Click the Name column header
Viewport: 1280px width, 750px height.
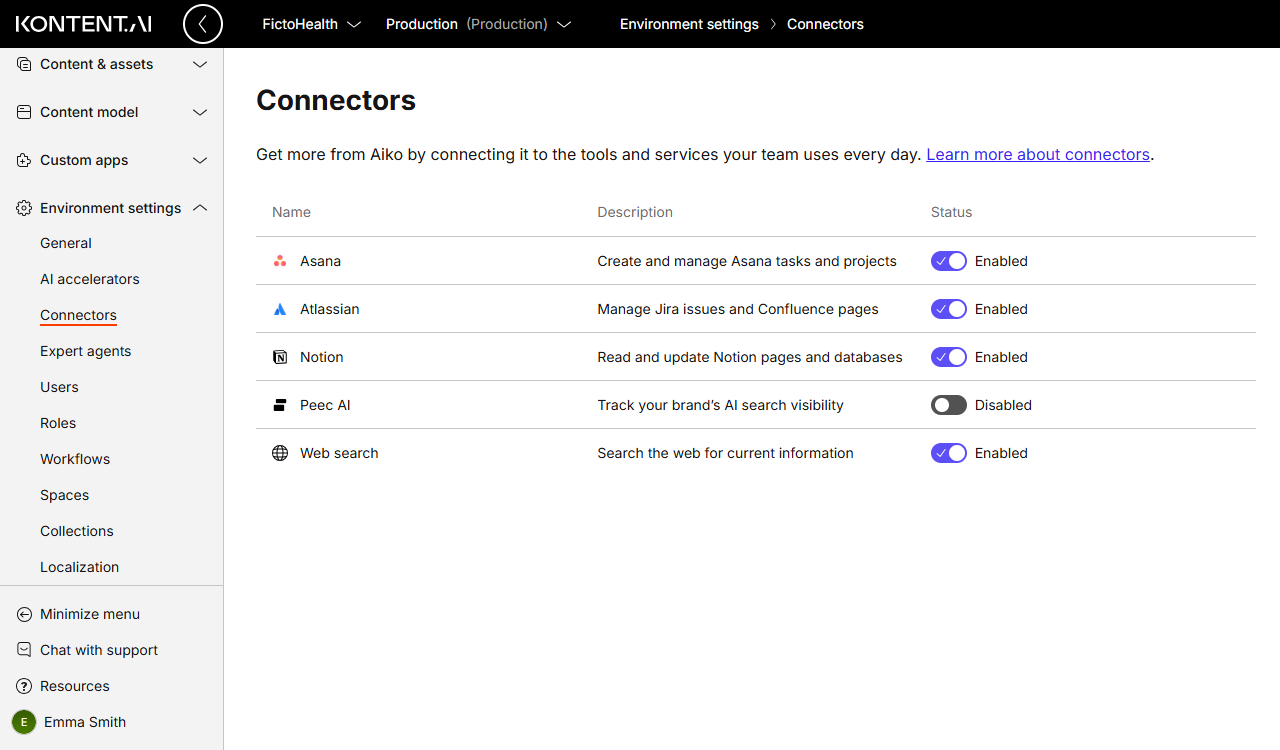tap(291, 212)
